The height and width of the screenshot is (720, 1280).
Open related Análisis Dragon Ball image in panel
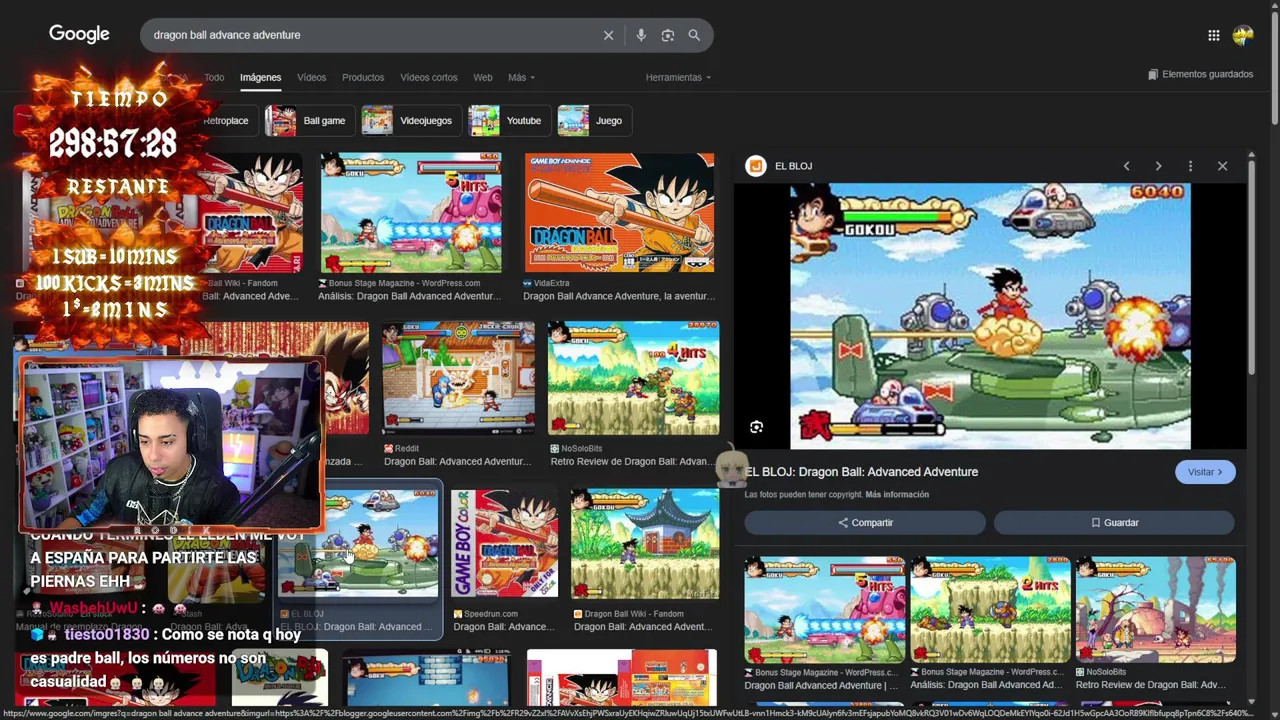990,610
